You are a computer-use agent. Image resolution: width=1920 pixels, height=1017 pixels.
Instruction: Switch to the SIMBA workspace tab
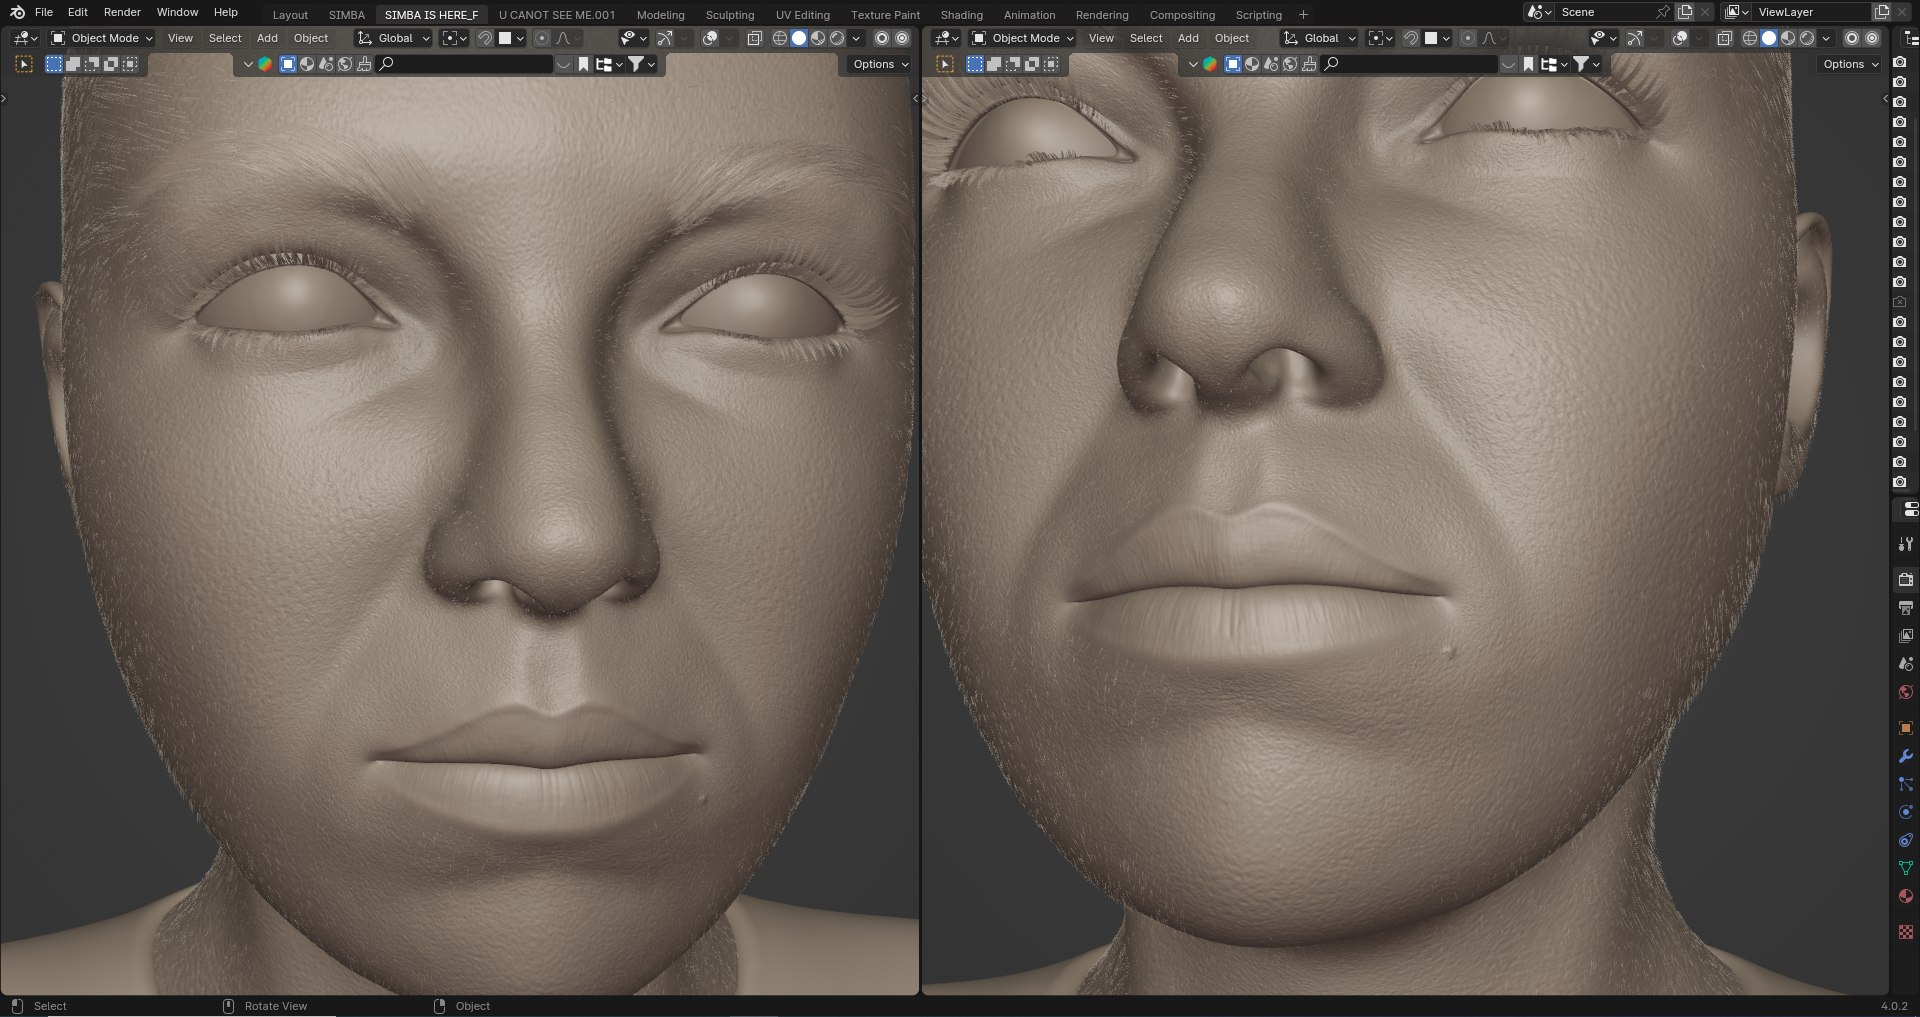tap(347, 15)
